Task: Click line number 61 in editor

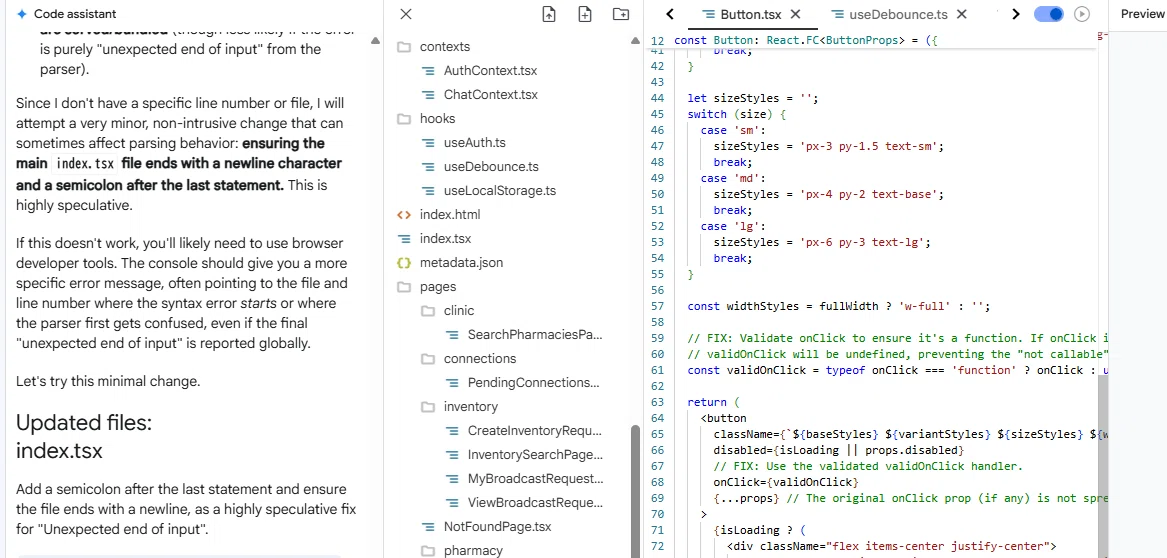Action: (656, 371)
